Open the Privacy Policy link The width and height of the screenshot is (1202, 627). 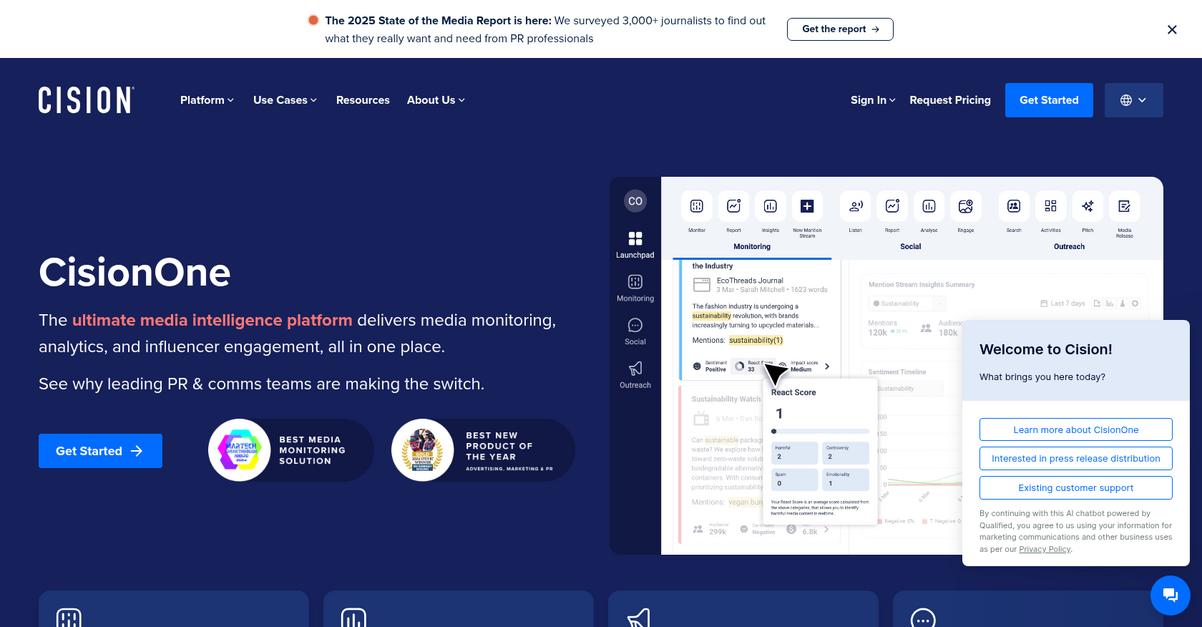[1044, 549]
